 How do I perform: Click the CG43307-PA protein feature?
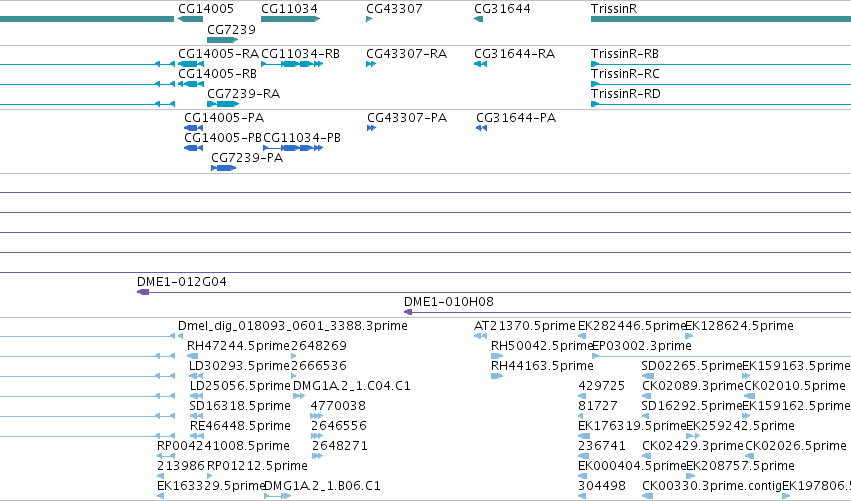tap(371, 128)
